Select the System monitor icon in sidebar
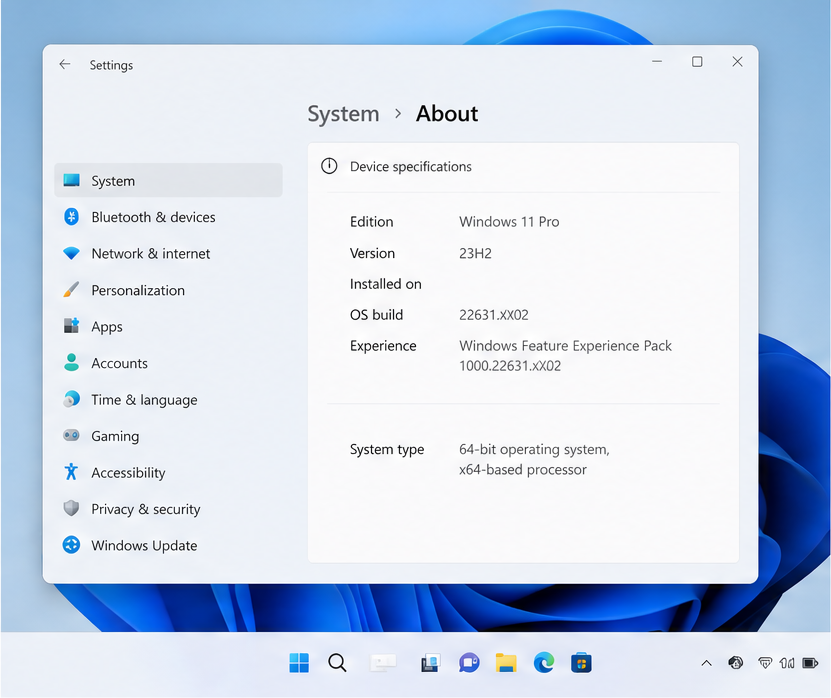 [x=72, y=180]
